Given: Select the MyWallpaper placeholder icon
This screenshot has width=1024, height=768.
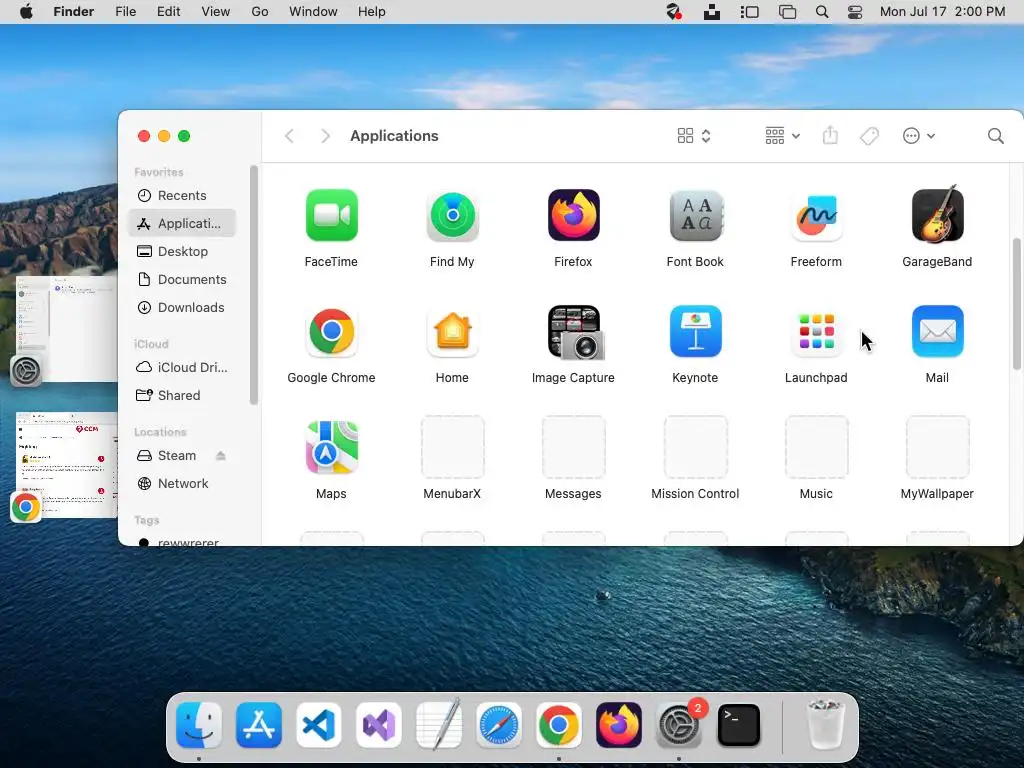Looking at the screenshot, I should click(937, 447).
